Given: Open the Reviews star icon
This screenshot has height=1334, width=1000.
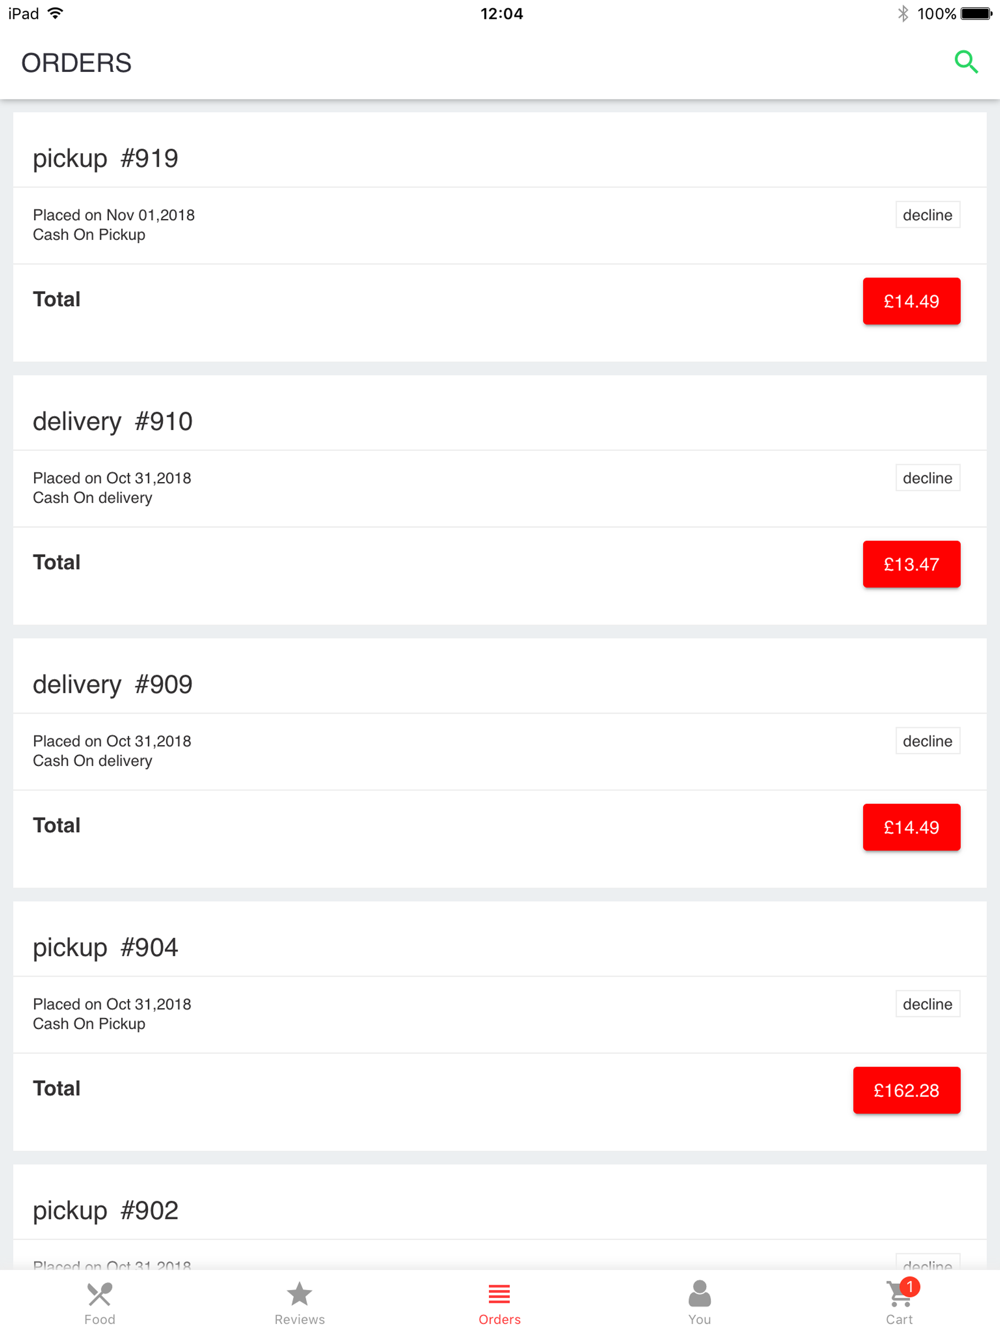Looking at the screenshot, I should pos(299,1295).
